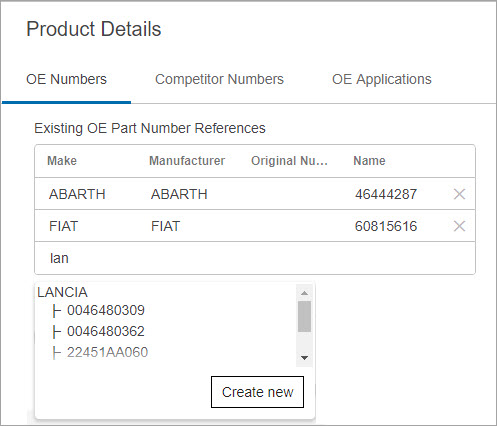
Task: Click the Name column header
Action: 369,161
